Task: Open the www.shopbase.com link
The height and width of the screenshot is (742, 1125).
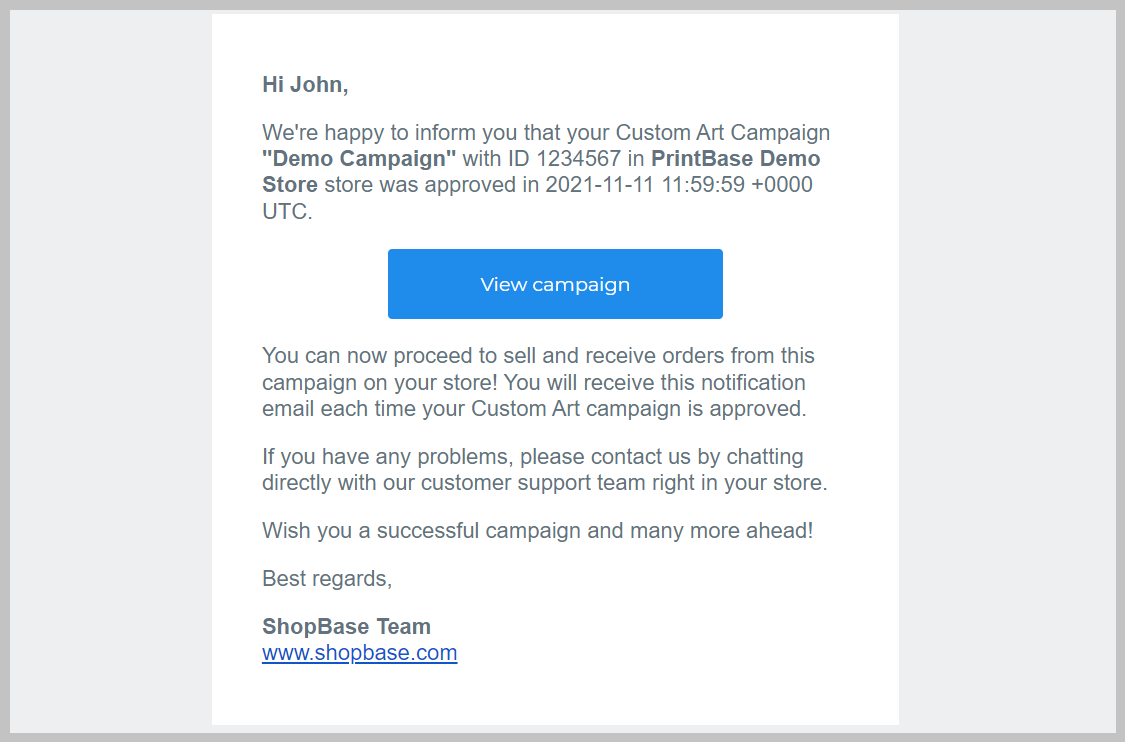Action: point(359,653)
